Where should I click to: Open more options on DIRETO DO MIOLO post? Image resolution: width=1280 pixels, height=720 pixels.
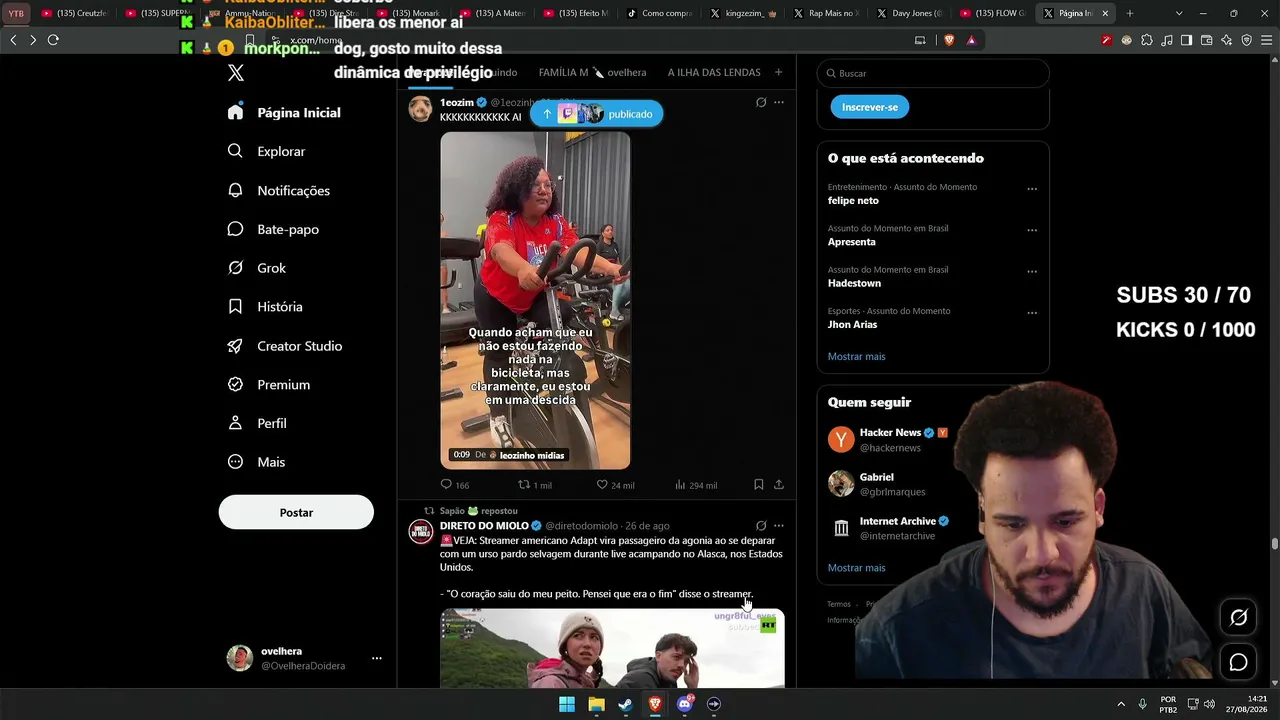(x=779, y=525)
